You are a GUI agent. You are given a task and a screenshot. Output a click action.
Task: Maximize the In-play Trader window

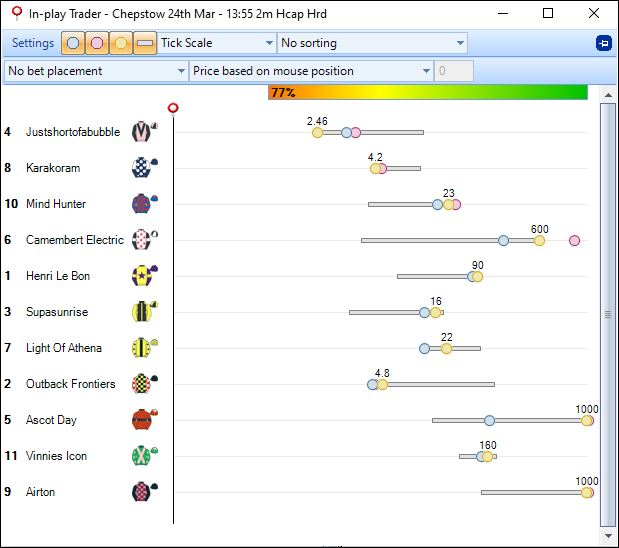[548, 13]
